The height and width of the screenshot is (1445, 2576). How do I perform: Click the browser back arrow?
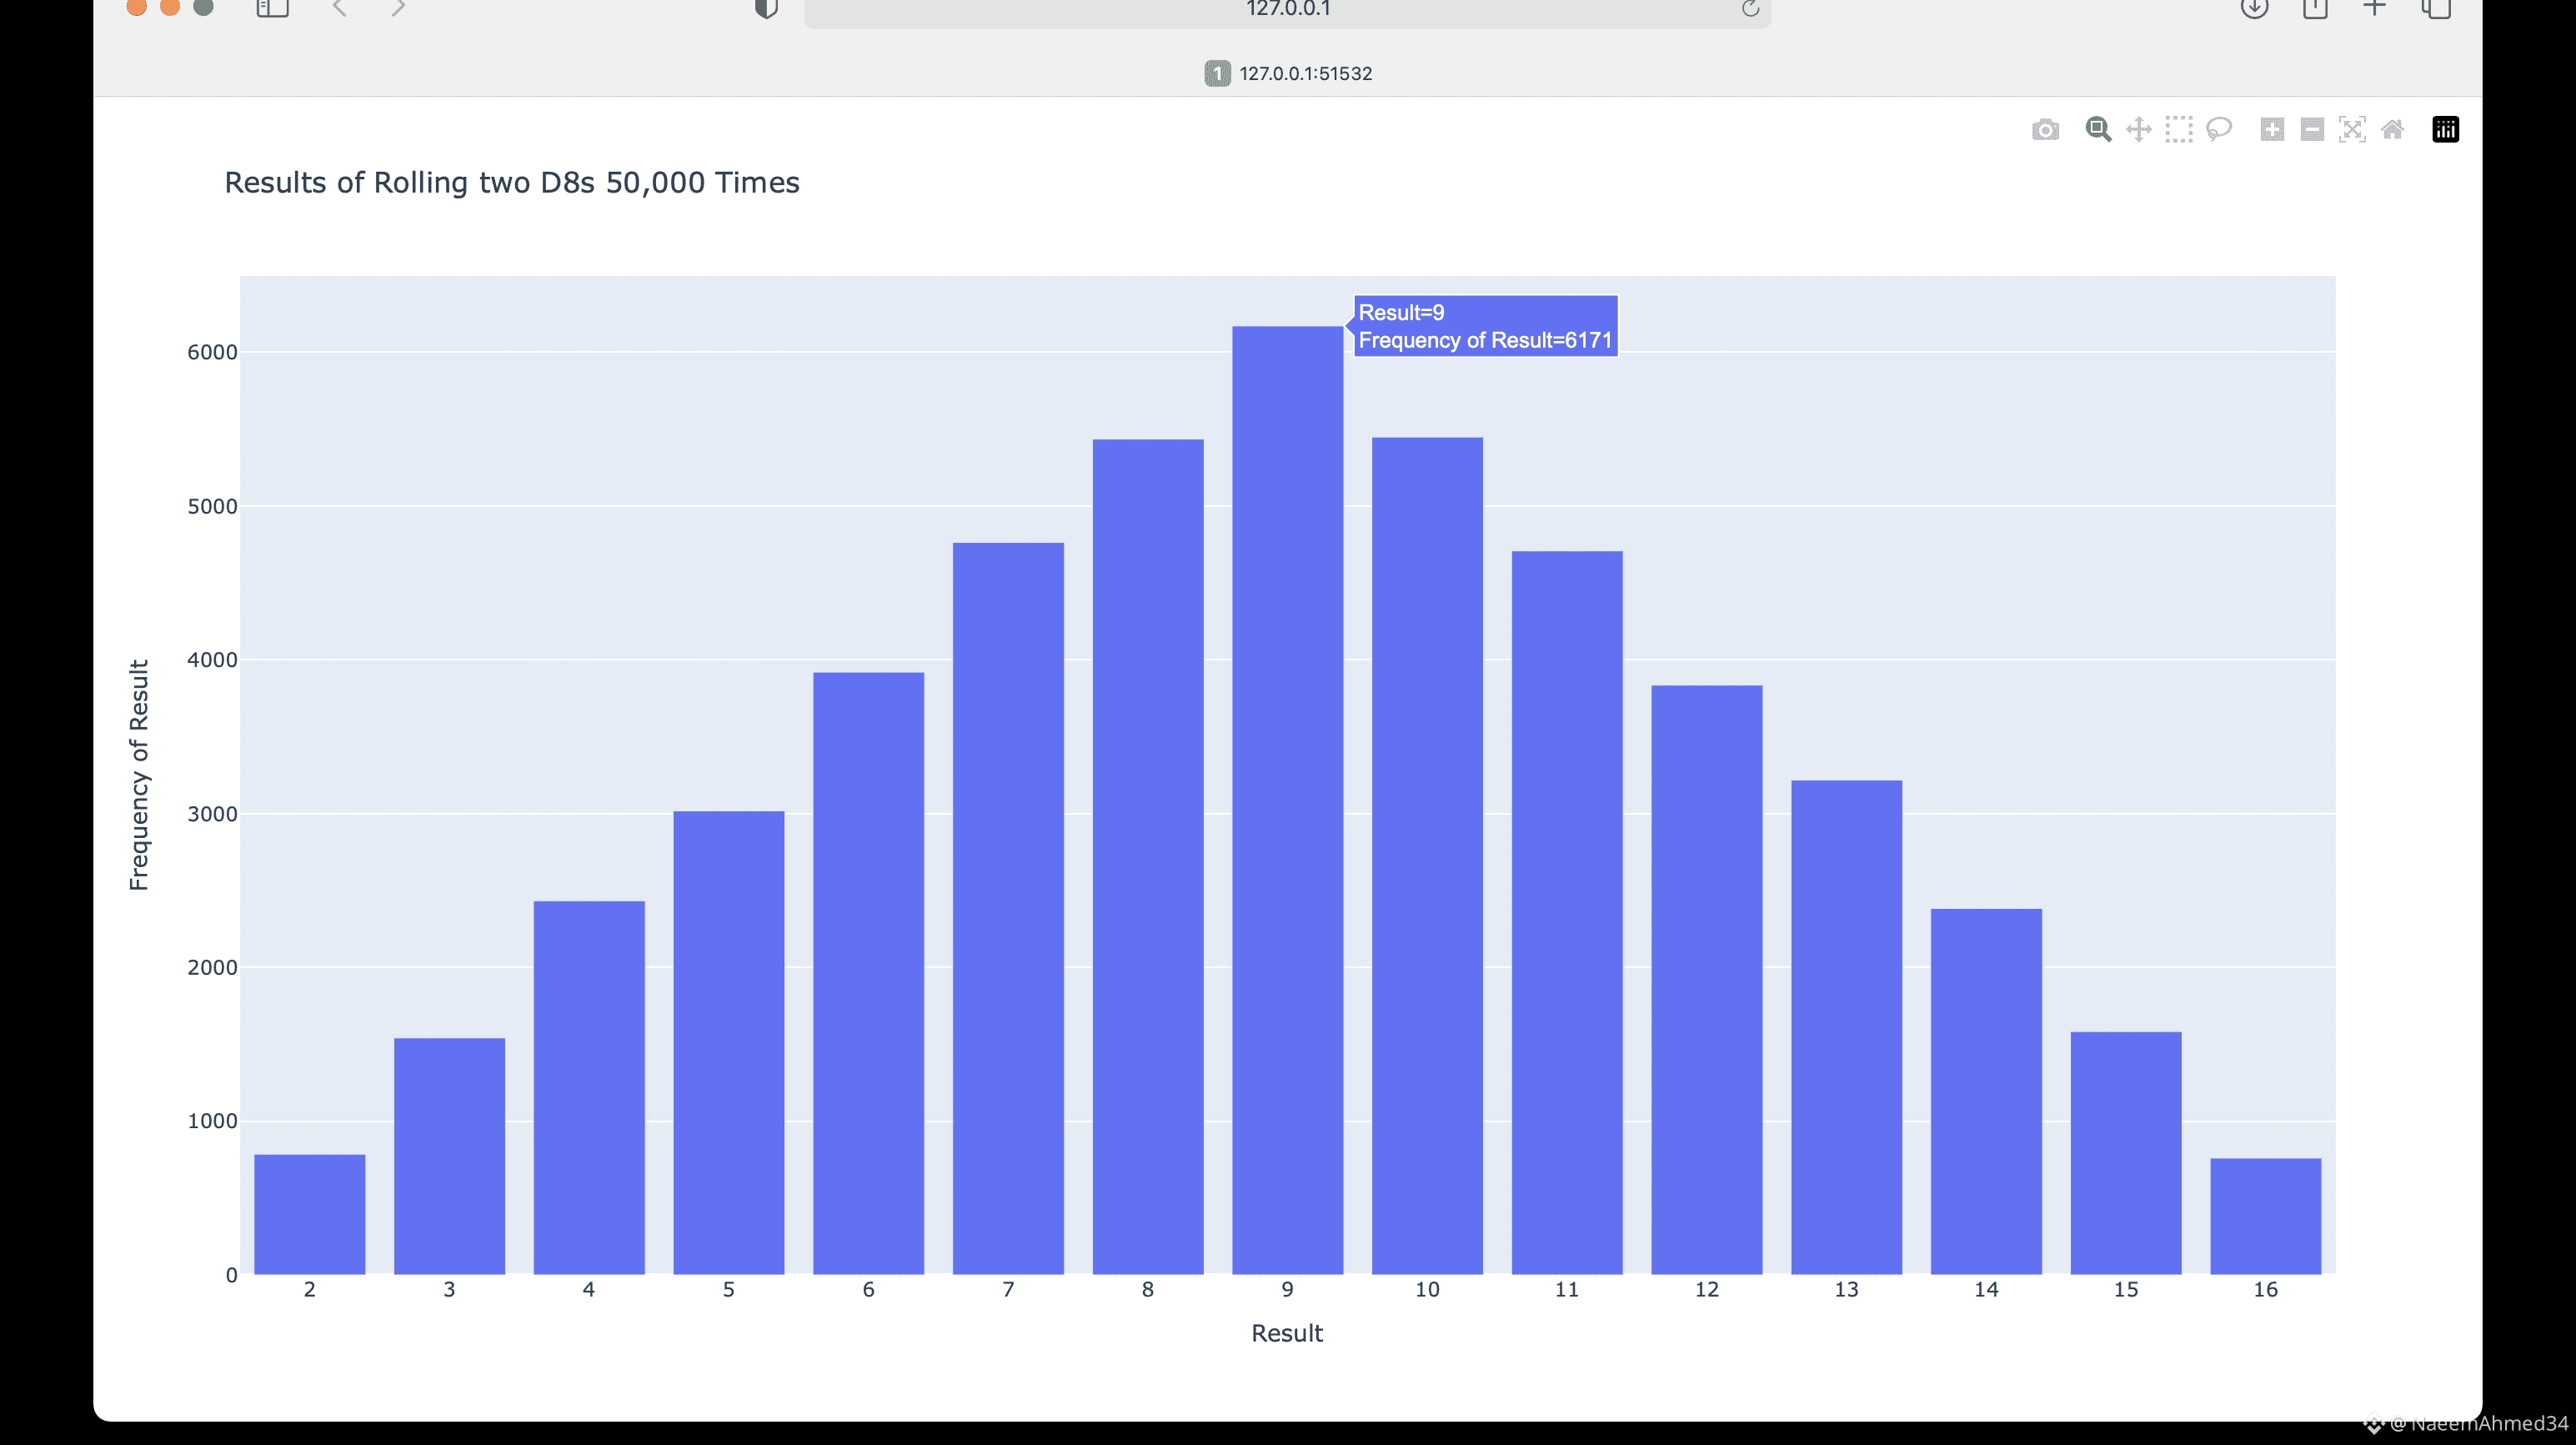coord(340,9)
